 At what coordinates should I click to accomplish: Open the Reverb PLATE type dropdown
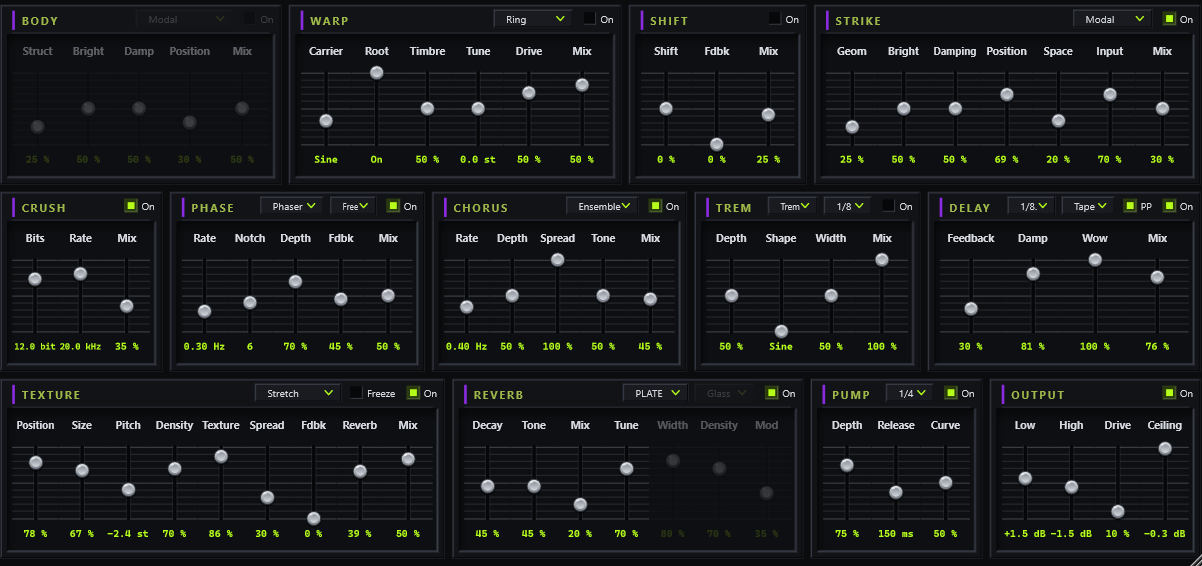pyautogui.click(x=655, y=393)
